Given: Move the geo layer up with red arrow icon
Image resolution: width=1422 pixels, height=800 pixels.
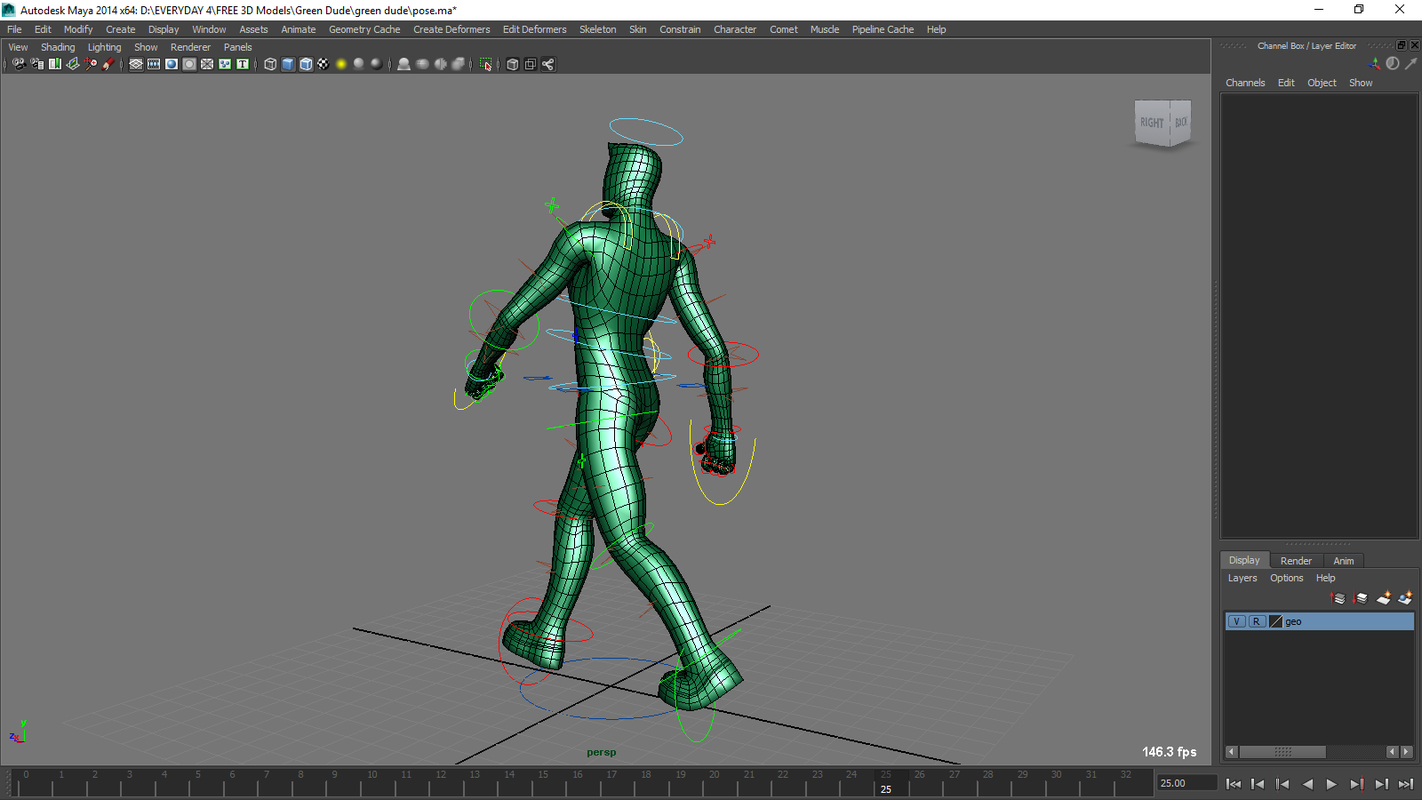Looking at the screenshot, I should (1338, 598).
